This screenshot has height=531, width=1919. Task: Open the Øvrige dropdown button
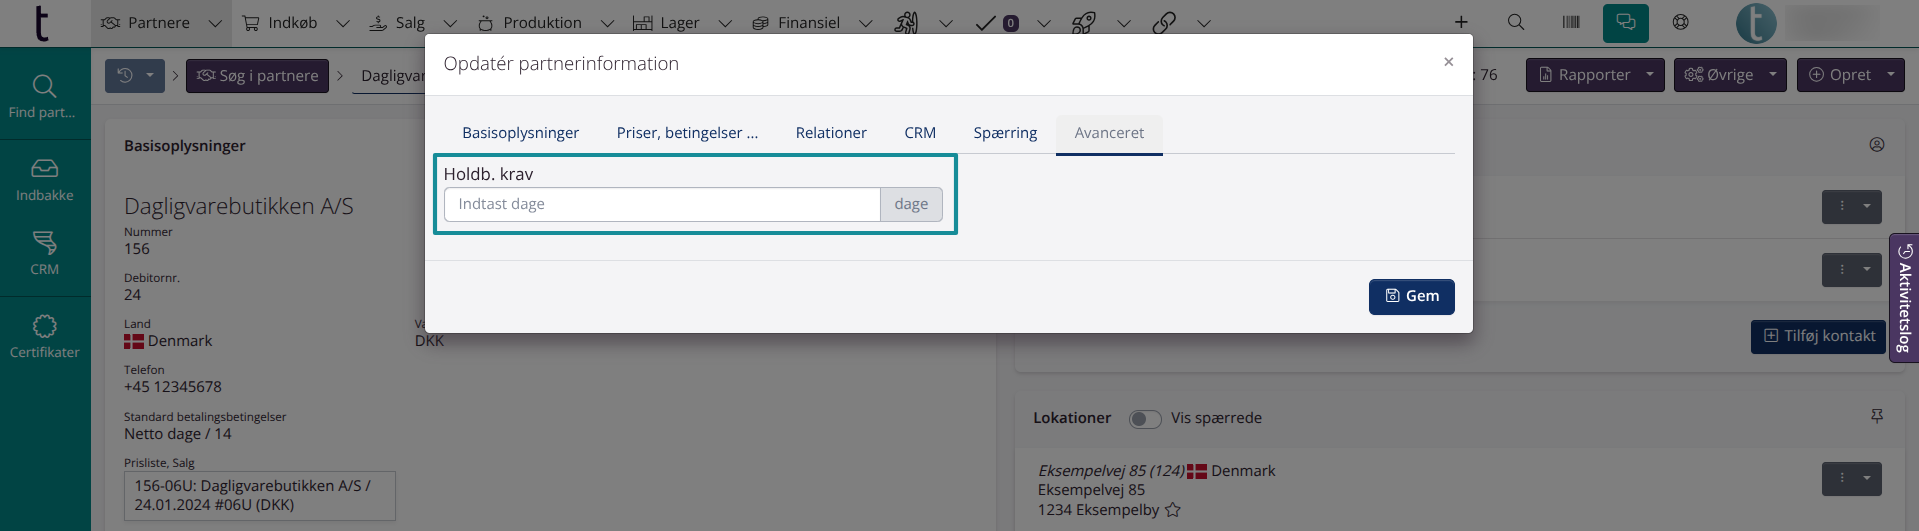tap(1730, 75)
